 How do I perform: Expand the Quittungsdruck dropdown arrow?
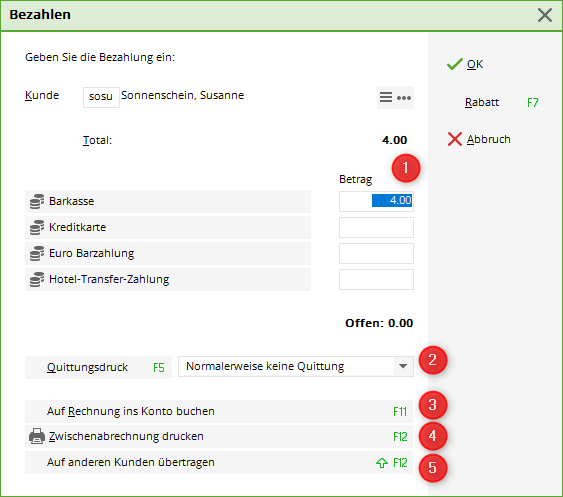click(403, 366)
